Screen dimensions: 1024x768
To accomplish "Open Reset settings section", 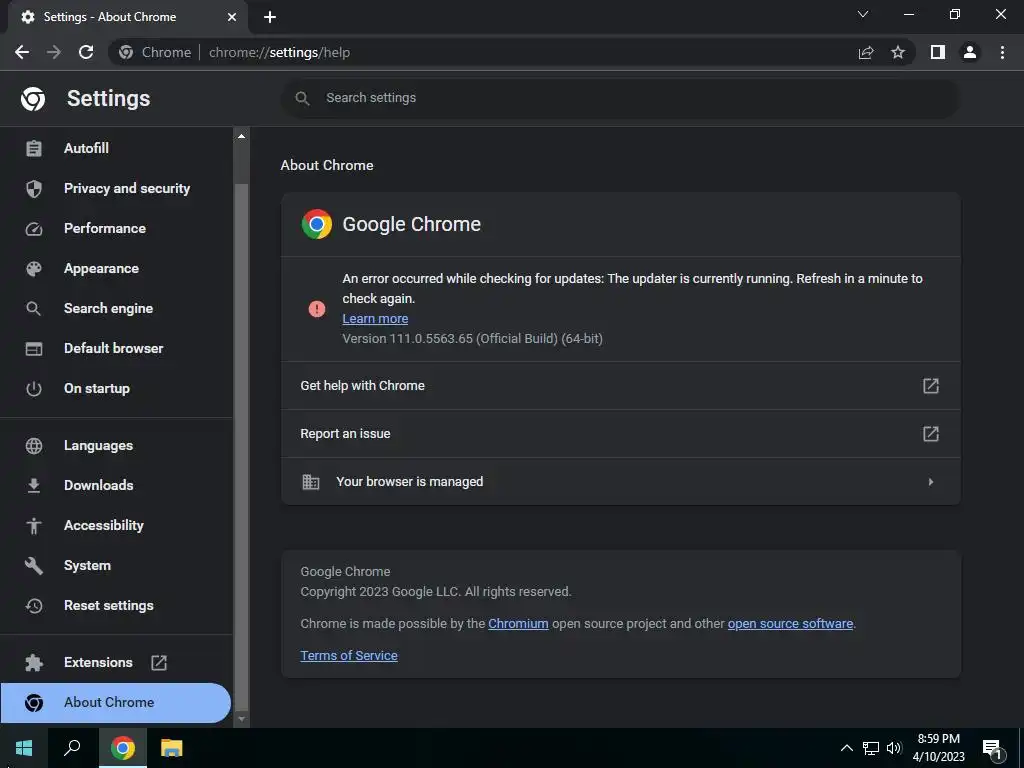I will coord(116,605).
